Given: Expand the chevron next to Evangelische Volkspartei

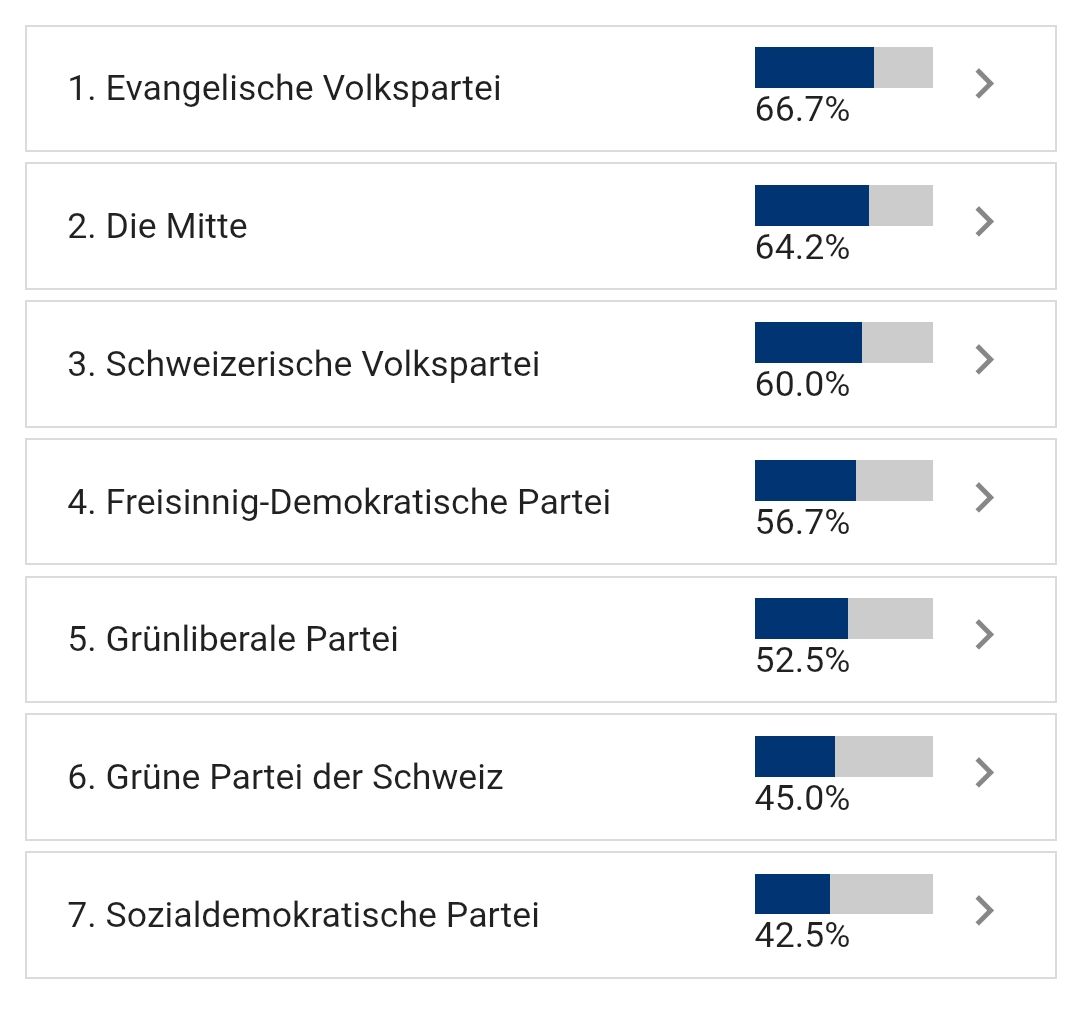Looking at the screenshot, I should click(x=984, y=84).
